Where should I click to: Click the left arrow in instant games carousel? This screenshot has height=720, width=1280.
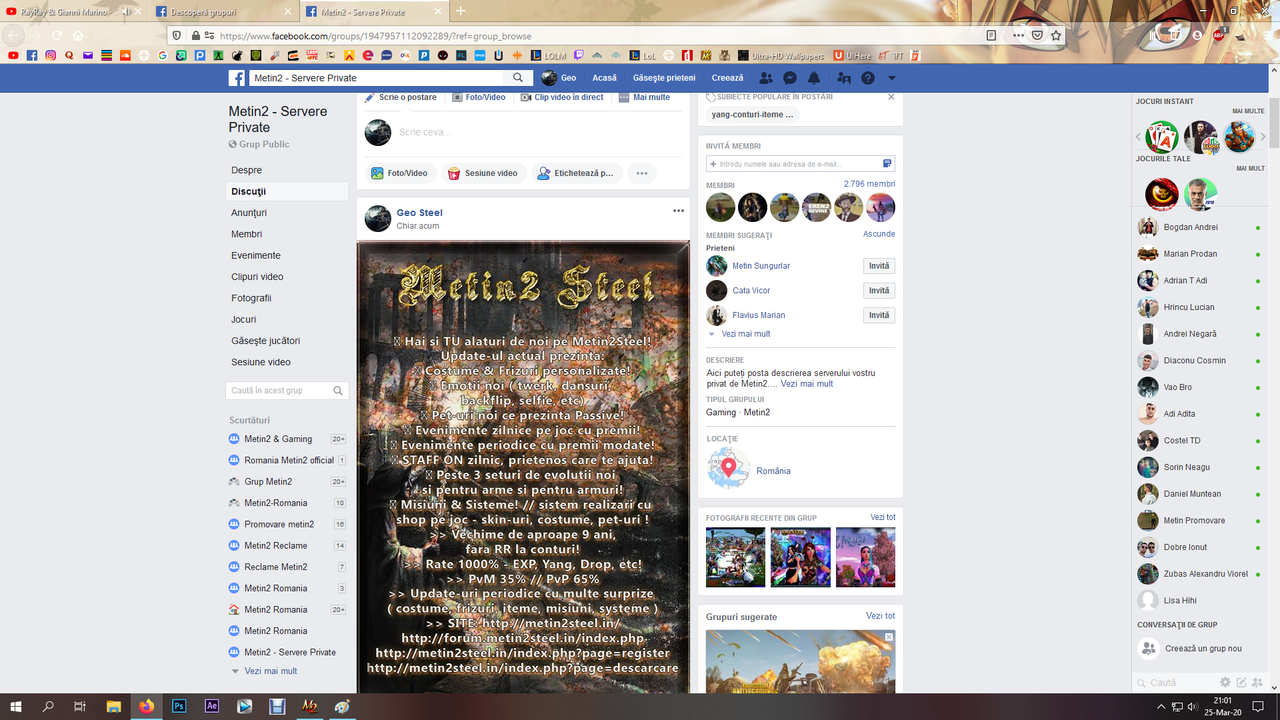tap(1138, 137)
